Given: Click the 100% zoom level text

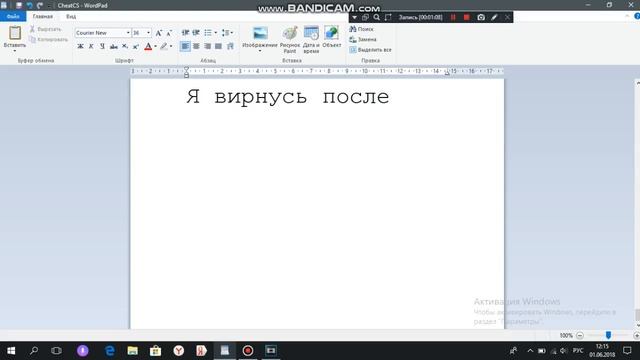Looking at the screenshot, I should click(566, 336).
